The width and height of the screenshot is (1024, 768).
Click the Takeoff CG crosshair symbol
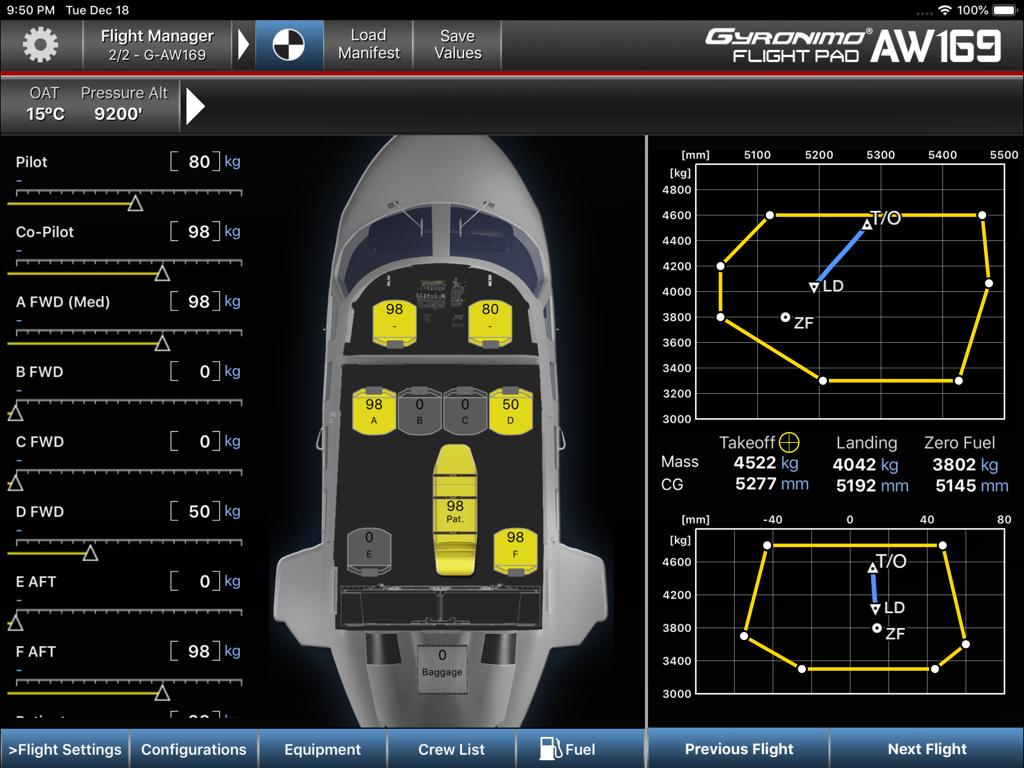tap(789, 441)
